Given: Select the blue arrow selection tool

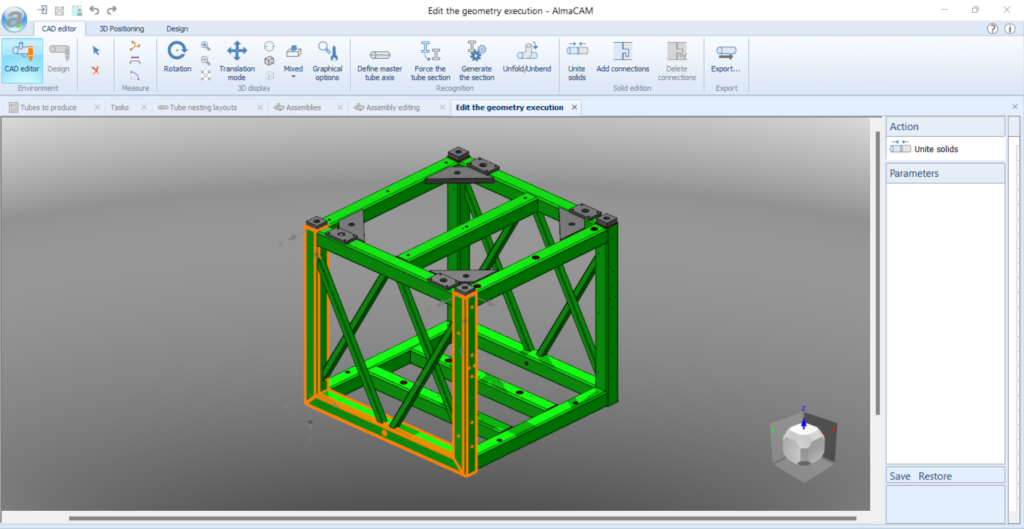Looking at the screenshot, I should tap(96, 50).
